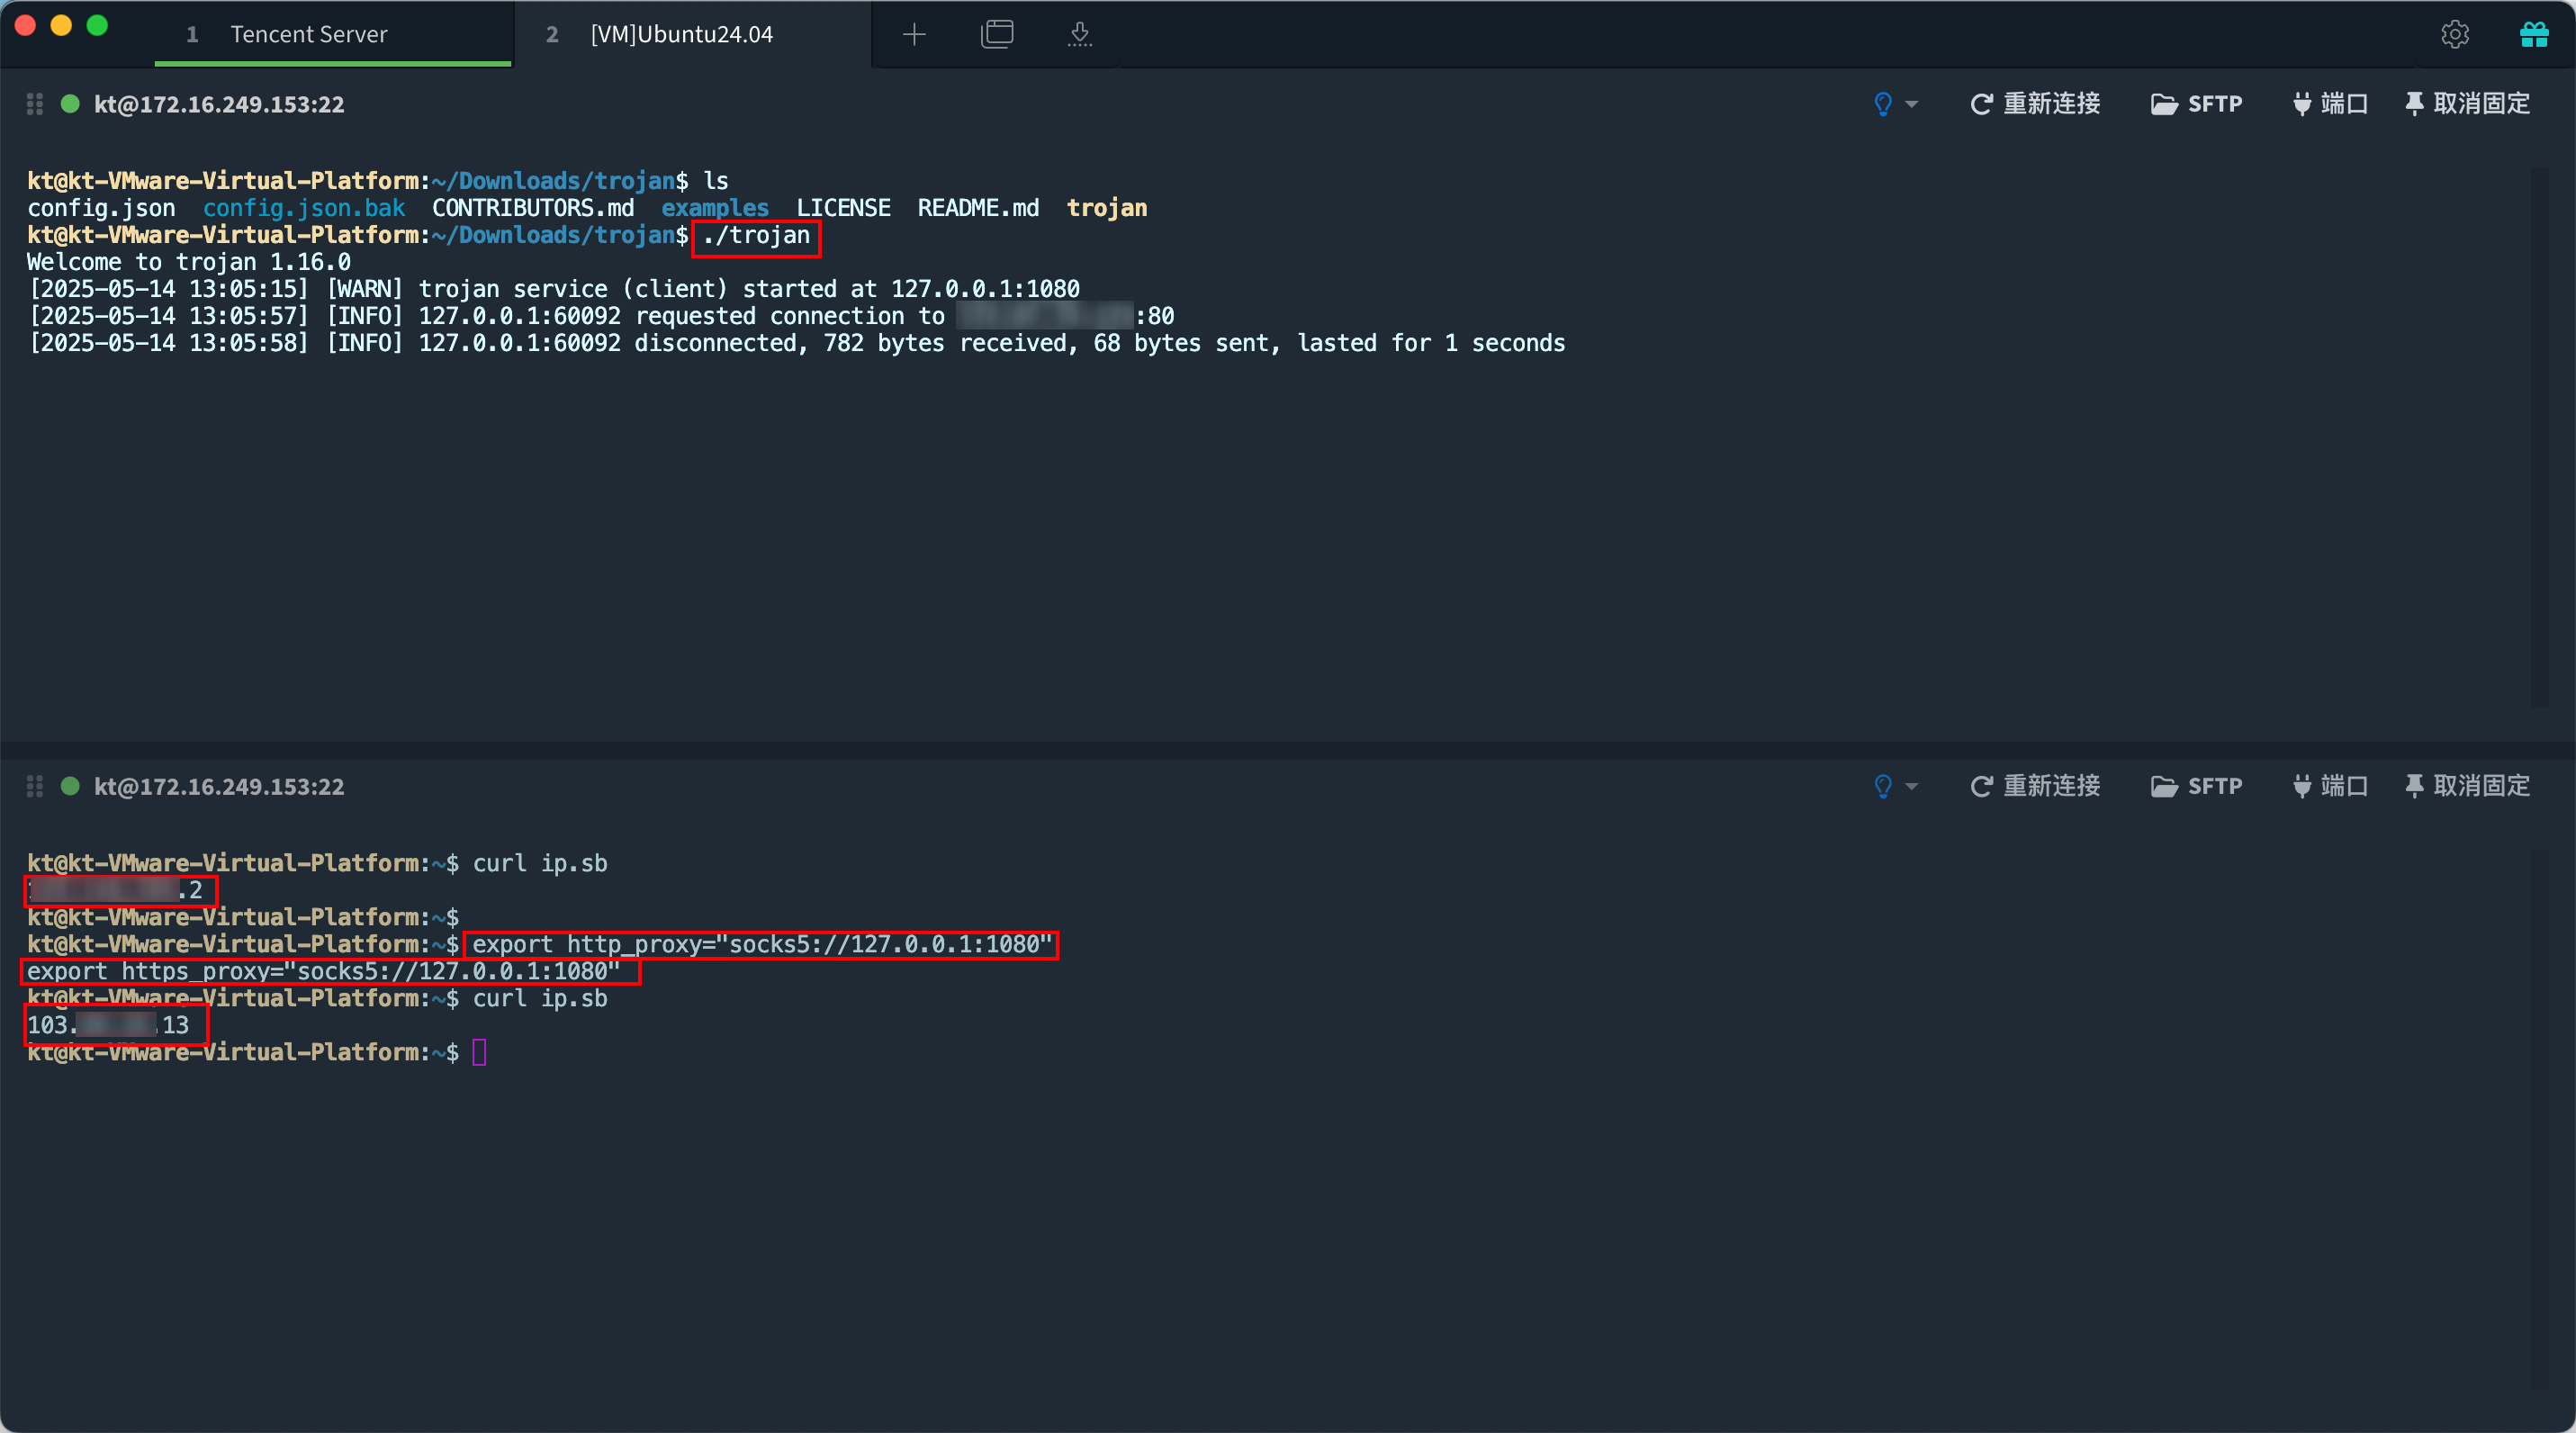Click the download/import icon in tab bar
The width and height of the screenshot is (2576, 1433).
point(1079,35)
